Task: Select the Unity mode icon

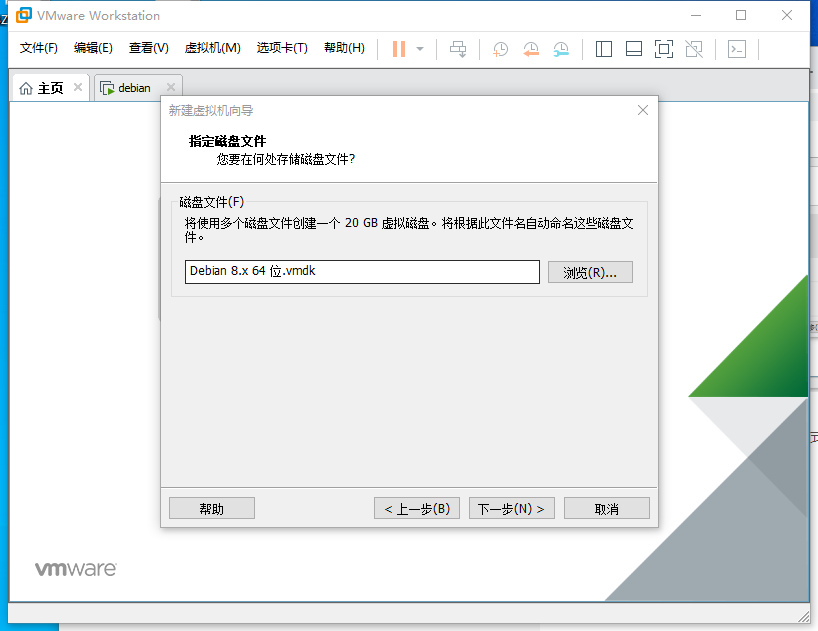Action: tap(694, 48)
